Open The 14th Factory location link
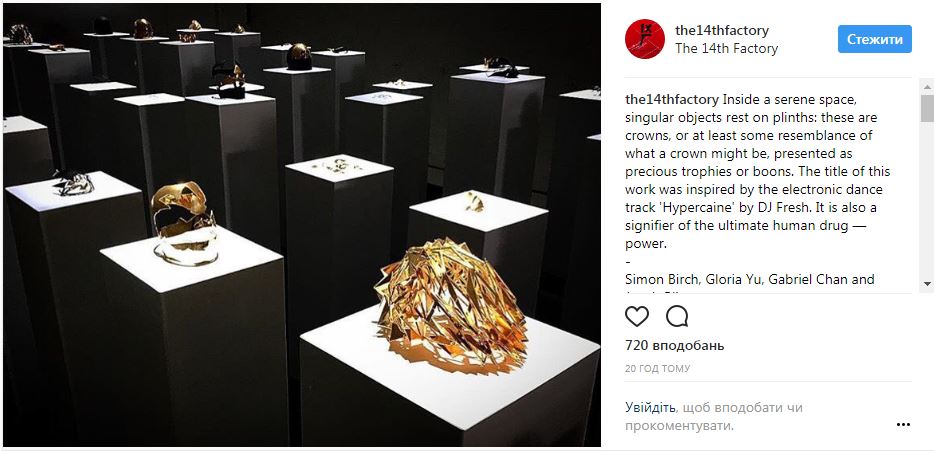934x451 pixels. [726, 49]
